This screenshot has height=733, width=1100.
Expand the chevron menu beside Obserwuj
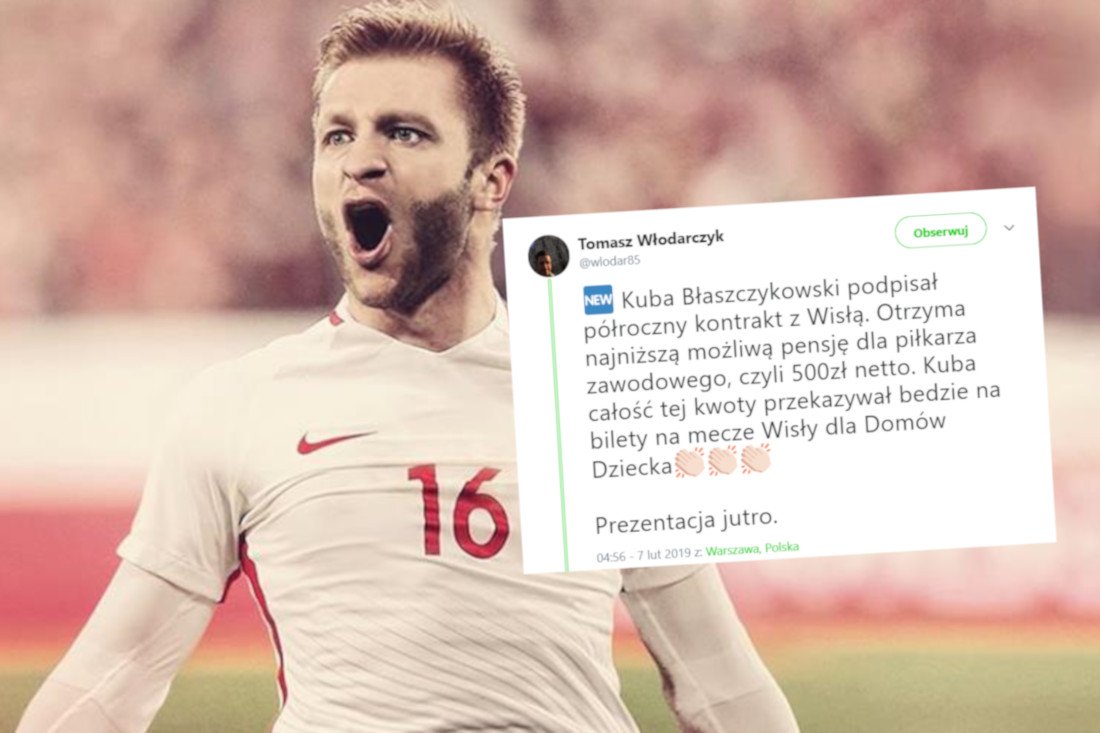(x=1009, y=227)
